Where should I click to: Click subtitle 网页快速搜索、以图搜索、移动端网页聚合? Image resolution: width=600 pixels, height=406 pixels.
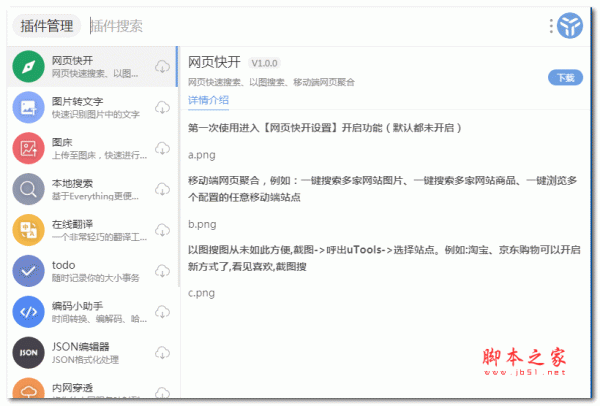pos(271,82)
